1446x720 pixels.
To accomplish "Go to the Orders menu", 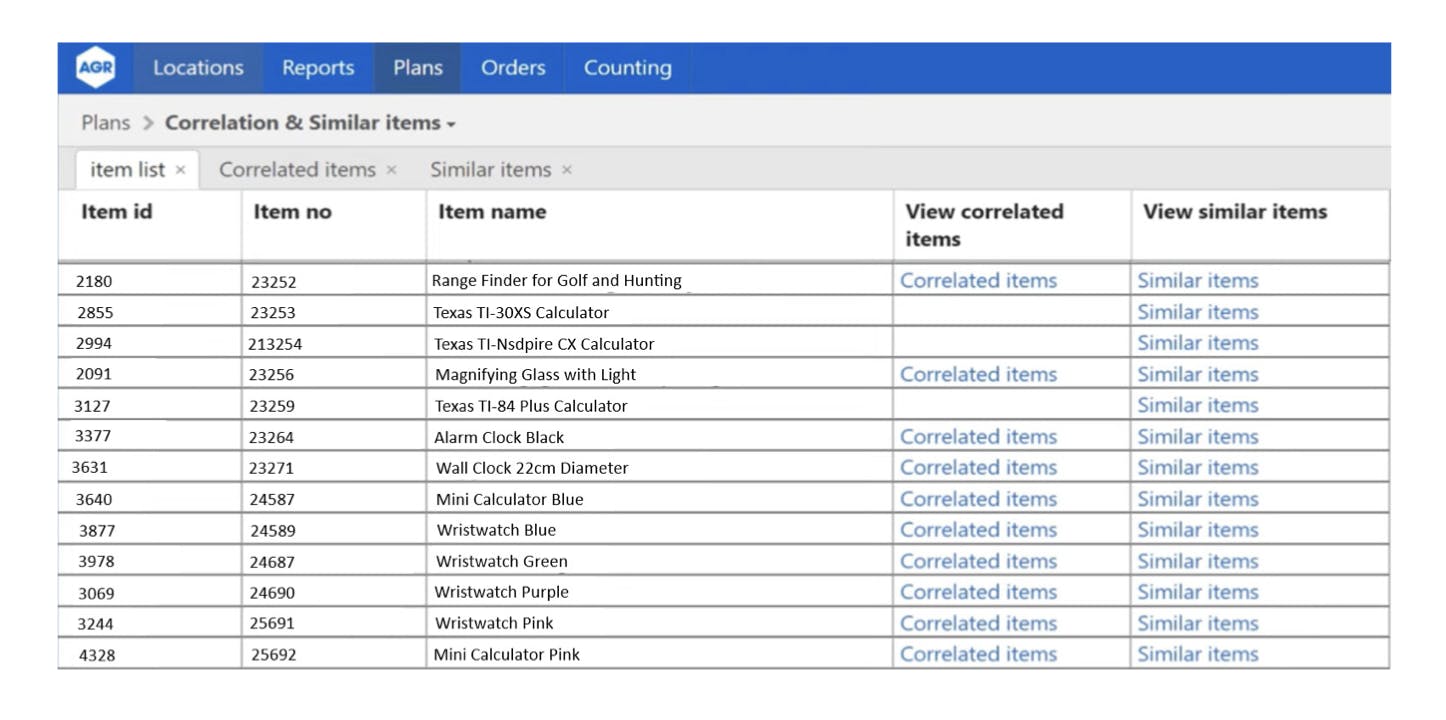I will [x=513, y=68].
